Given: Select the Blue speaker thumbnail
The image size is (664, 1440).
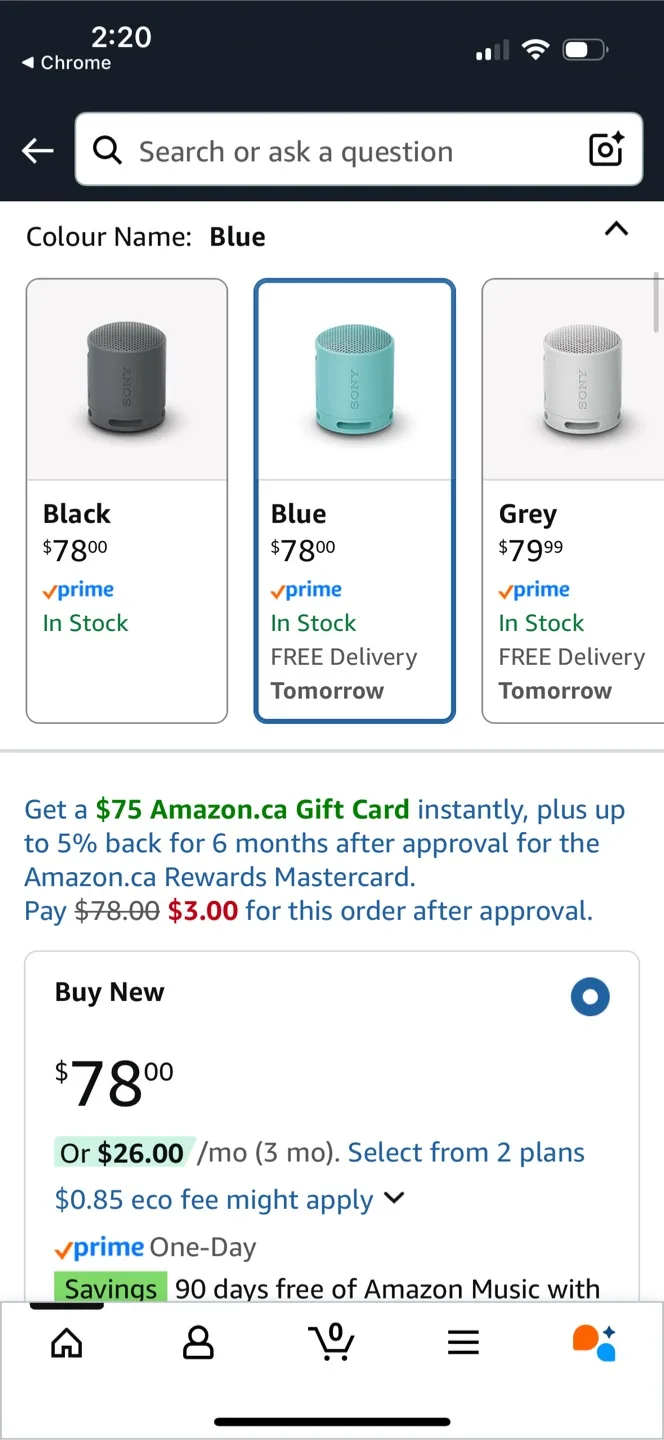Looking at the screenshot, I should tap(355, 380).
